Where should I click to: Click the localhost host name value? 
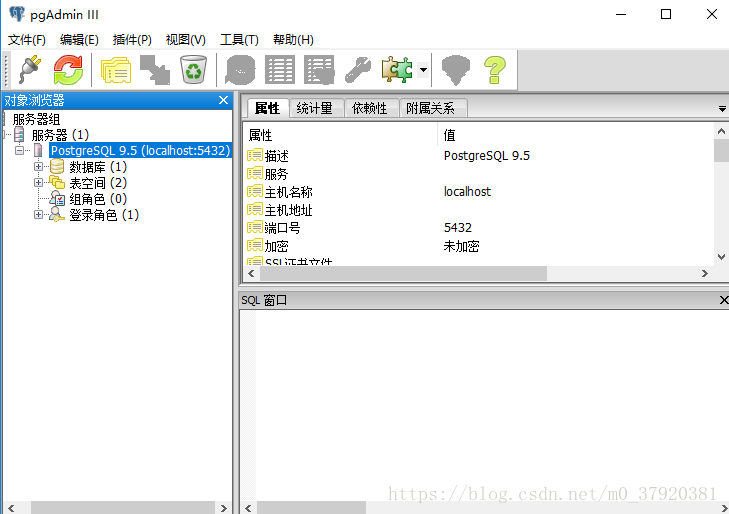(467, 191)
